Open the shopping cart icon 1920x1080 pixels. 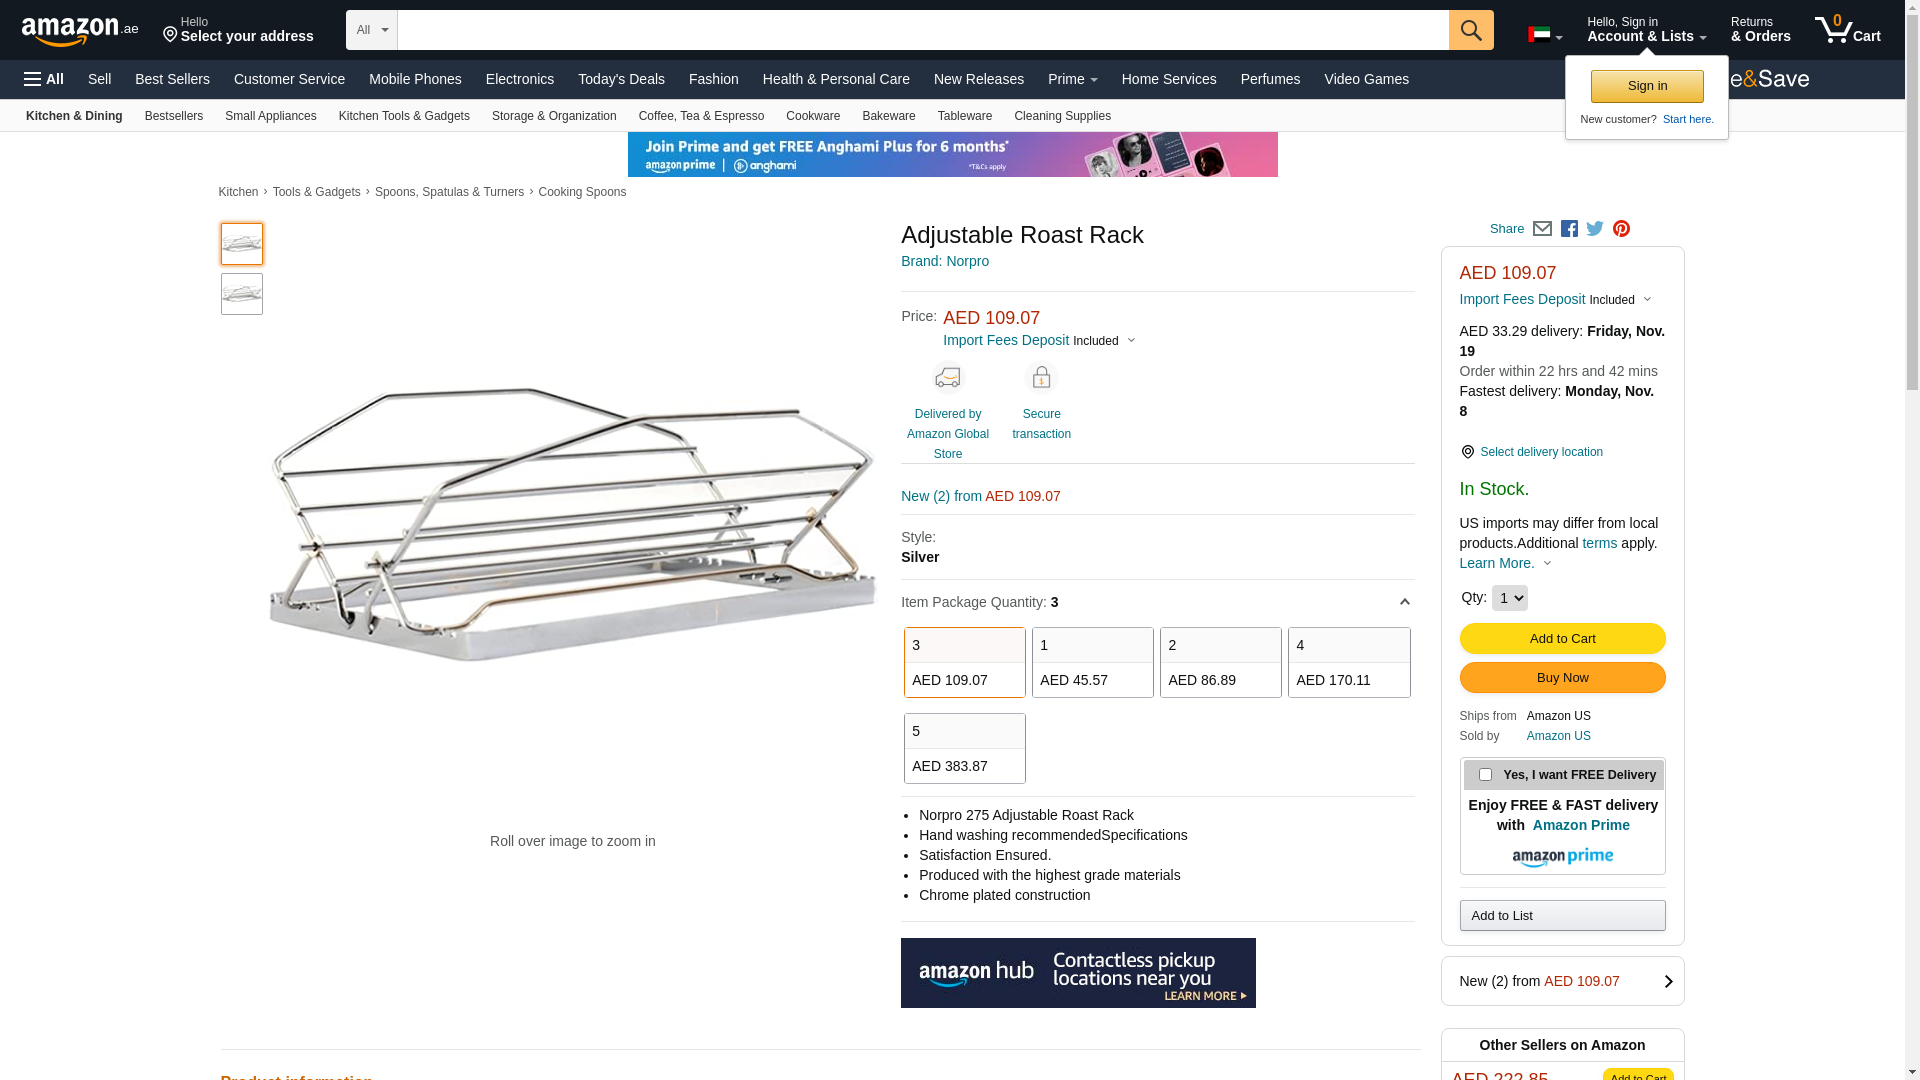coord(1847,30)
